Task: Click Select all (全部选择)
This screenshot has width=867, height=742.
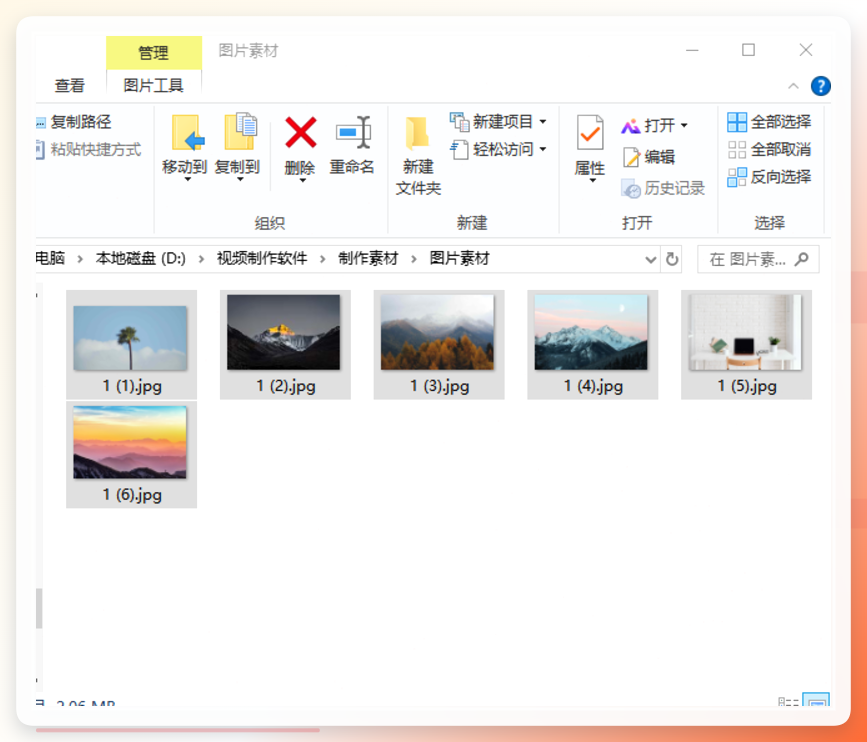Action: coord(769,122)
